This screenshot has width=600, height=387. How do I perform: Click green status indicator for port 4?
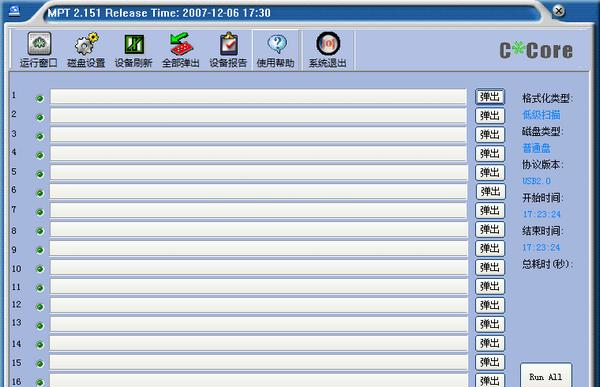[40, 155]
